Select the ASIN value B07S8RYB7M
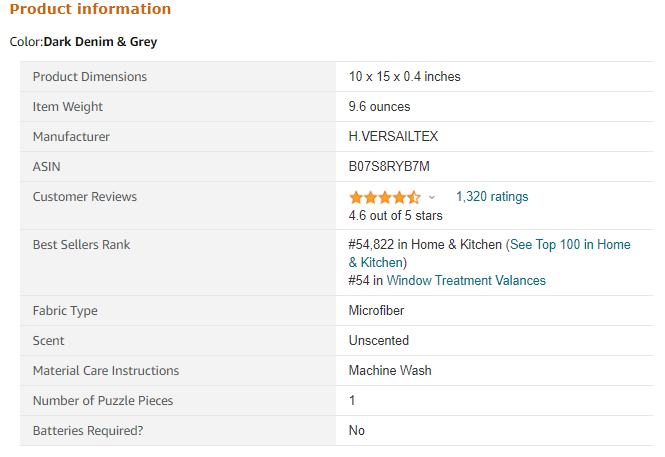The height and width of the screenshot is (457, 665). click(x=389, y=167)
